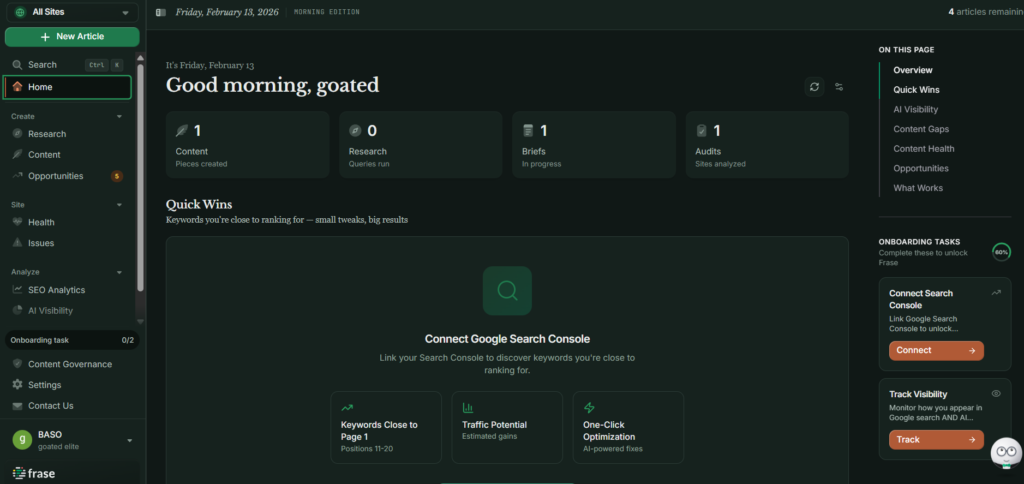Jump to Content Gaps in page outline
The height and width of the screenshot is (484, 1024).
[921, 129]
